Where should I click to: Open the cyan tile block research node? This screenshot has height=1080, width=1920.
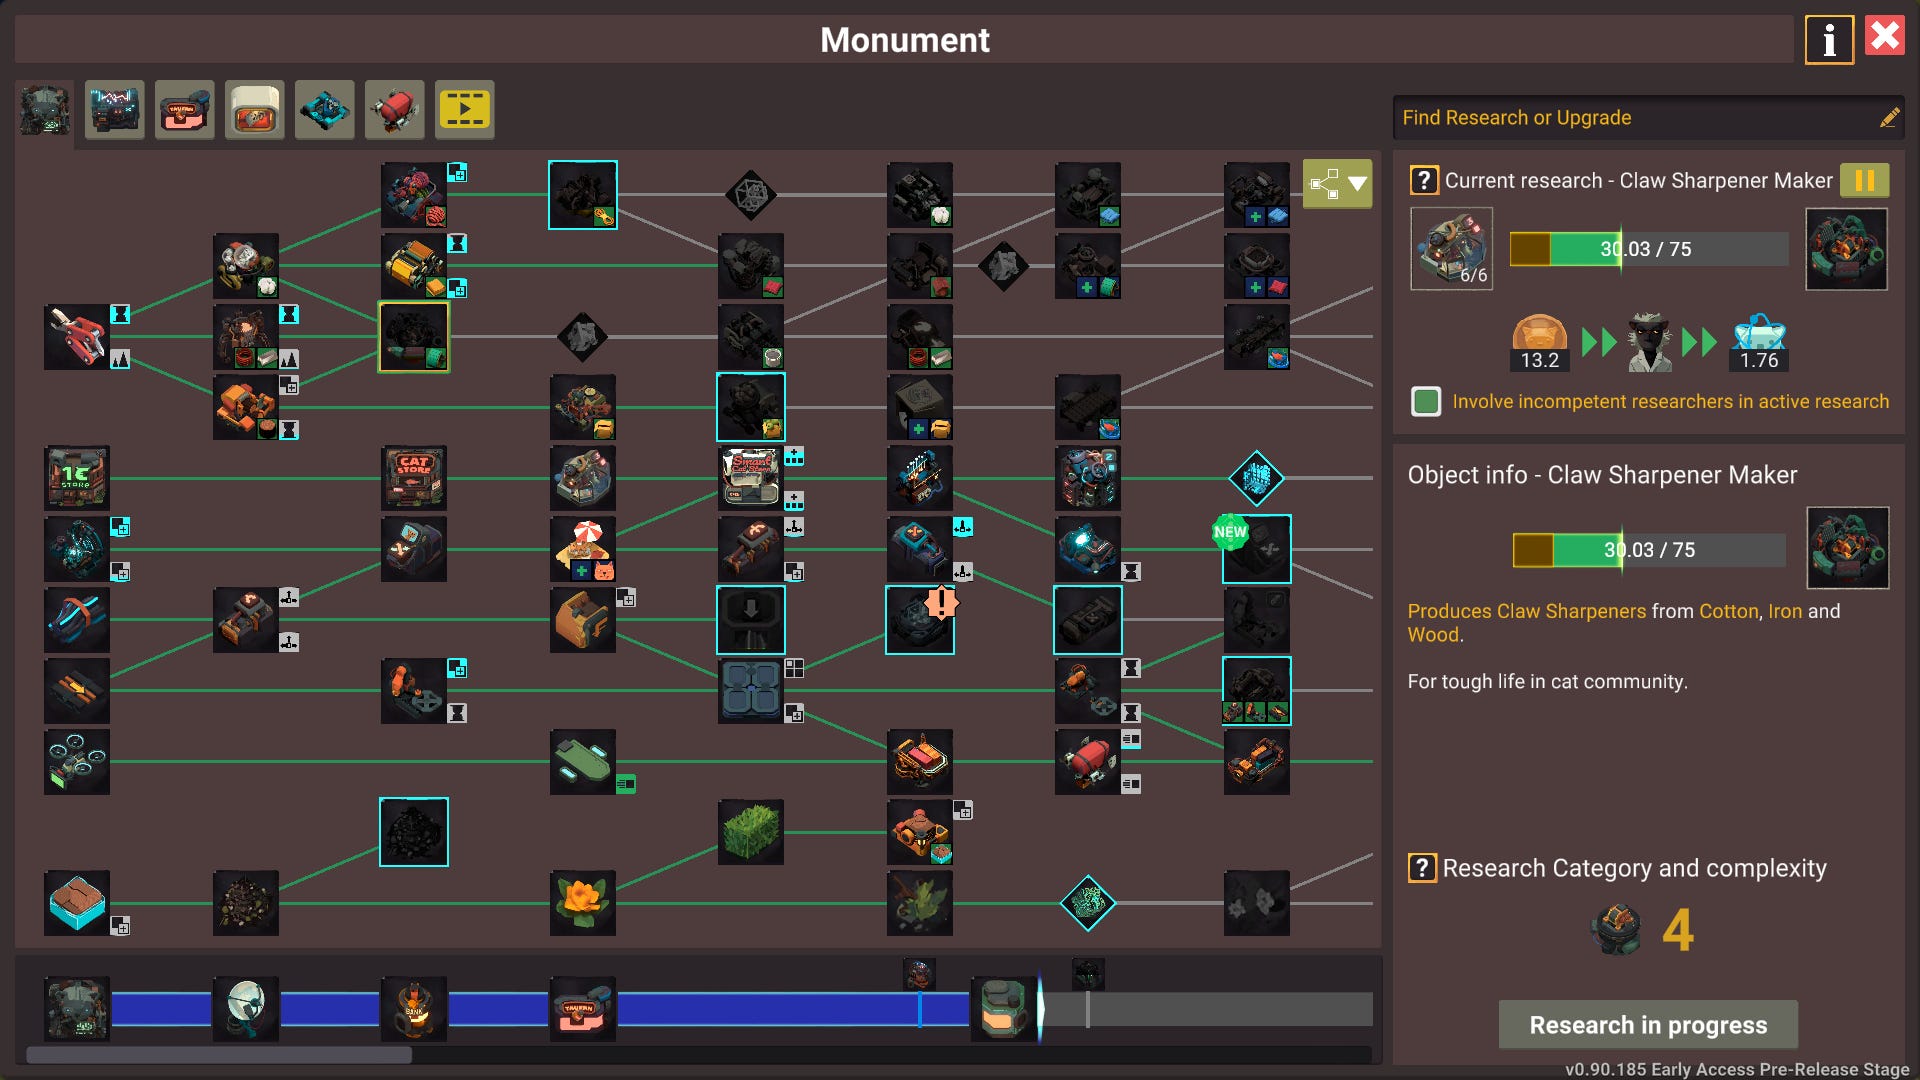pyautogui.click(x=77, y=902)
